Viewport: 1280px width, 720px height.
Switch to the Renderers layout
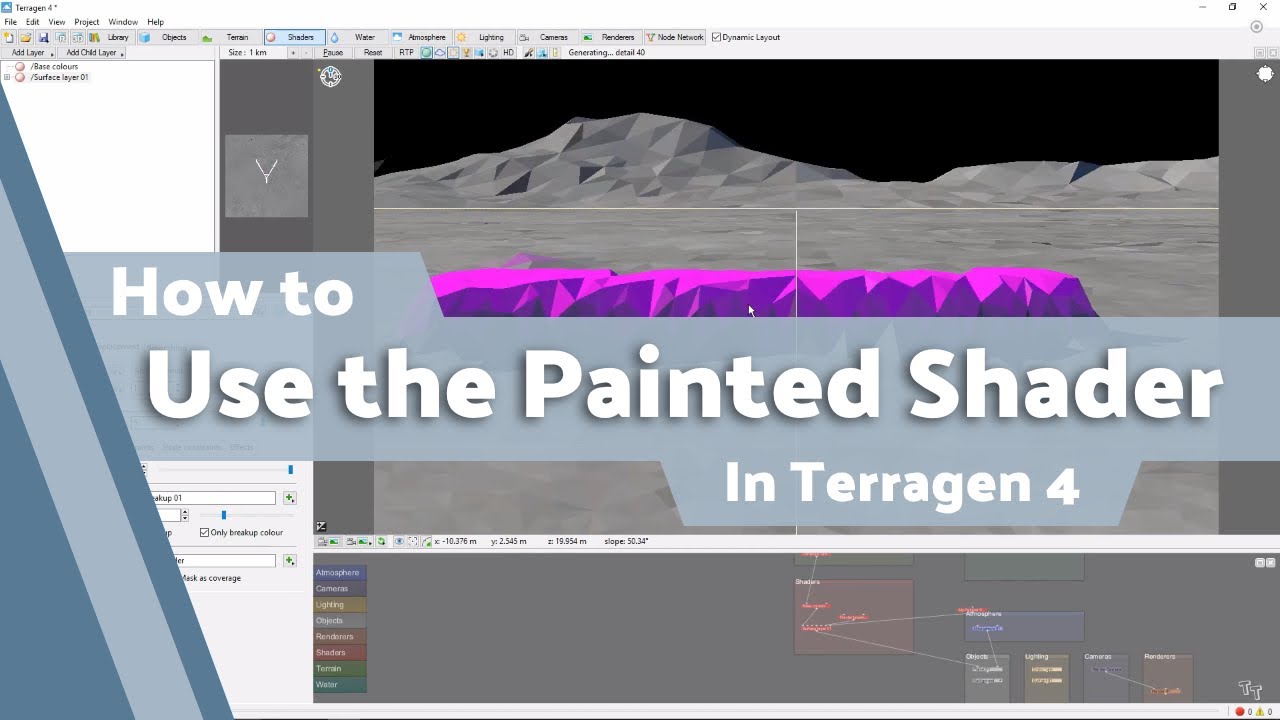[x=610, y=37]
